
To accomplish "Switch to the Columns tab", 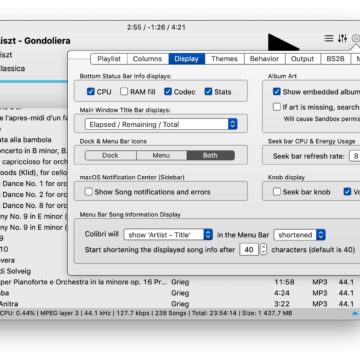I will click(147, 59).
